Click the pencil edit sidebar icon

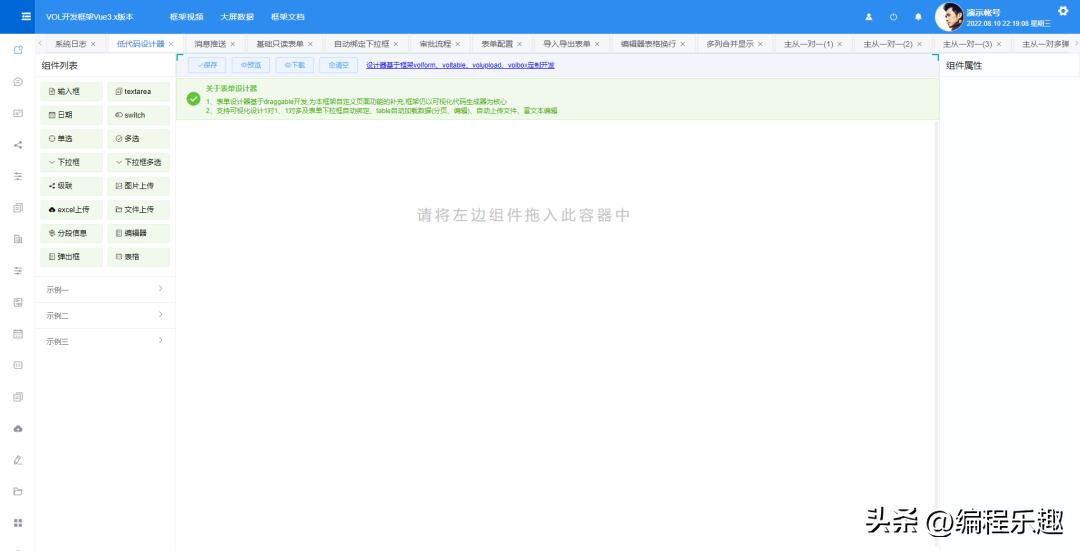(18, 460)
